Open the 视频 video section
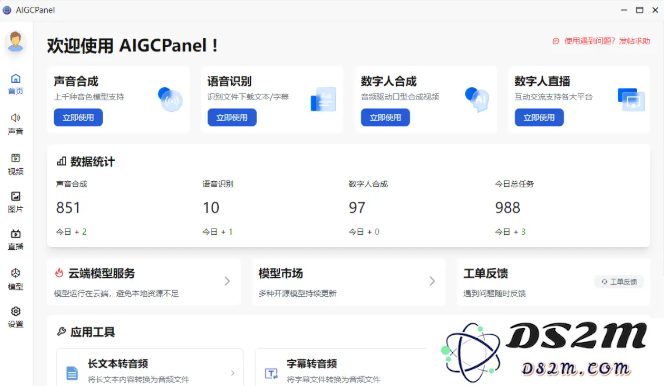The height and width of the screenshot is (386, 664). [x=16, y=164]
